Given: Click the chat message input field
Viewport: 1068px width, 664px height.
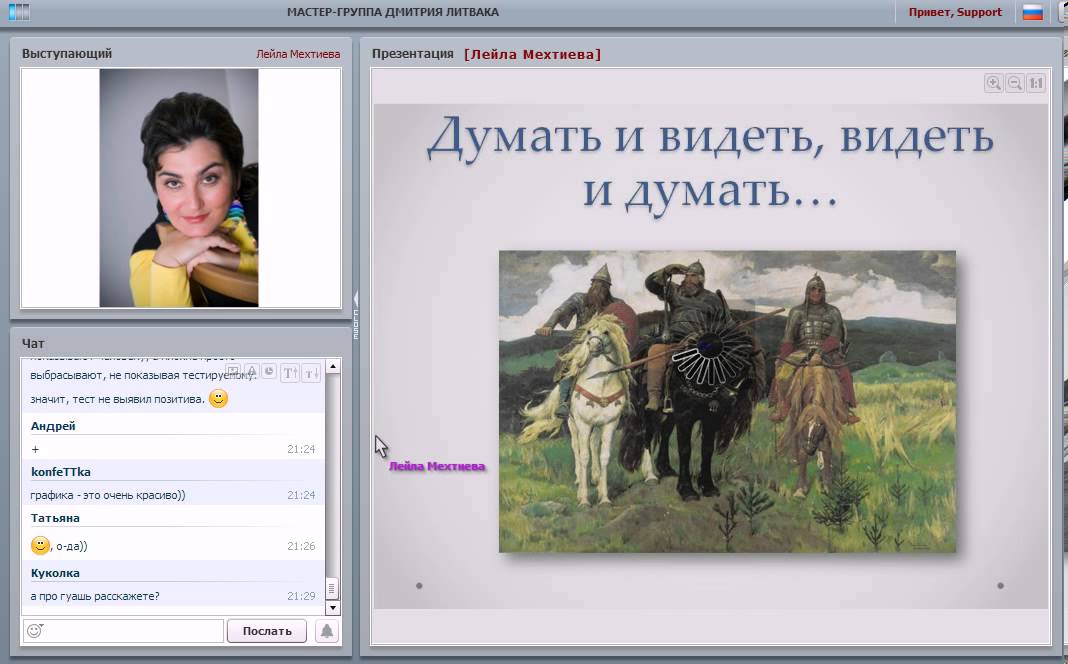Looking at the screenshot, I should point(123,631).
